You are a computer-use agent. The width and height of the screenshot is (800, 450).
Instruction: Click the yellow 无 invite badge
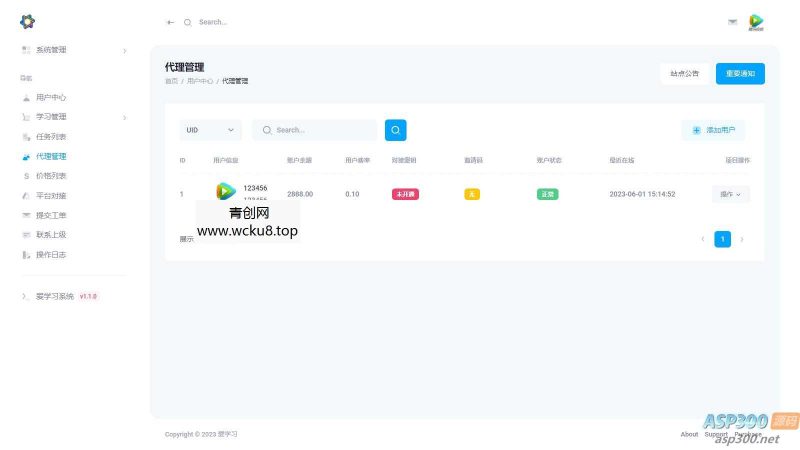472,194
